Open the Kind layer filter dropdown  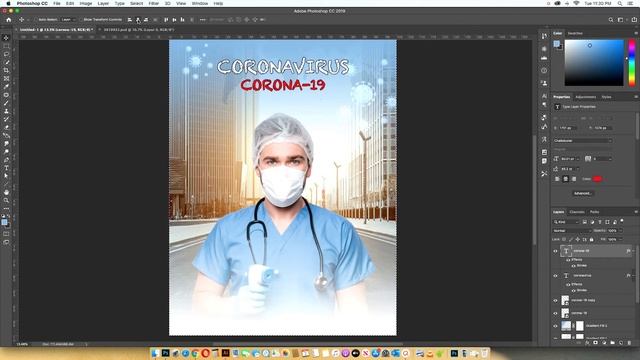click(566, 222)
